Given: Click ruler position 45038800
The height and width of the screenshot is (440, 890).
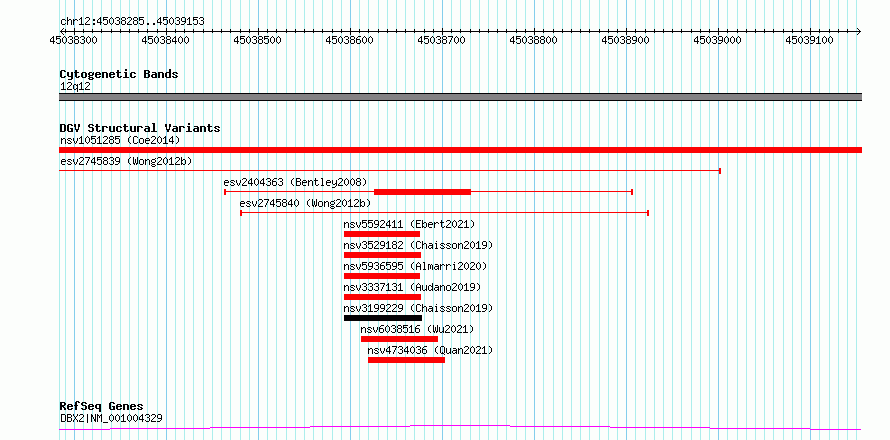Looking at the screenshot, I should point(534,40).
